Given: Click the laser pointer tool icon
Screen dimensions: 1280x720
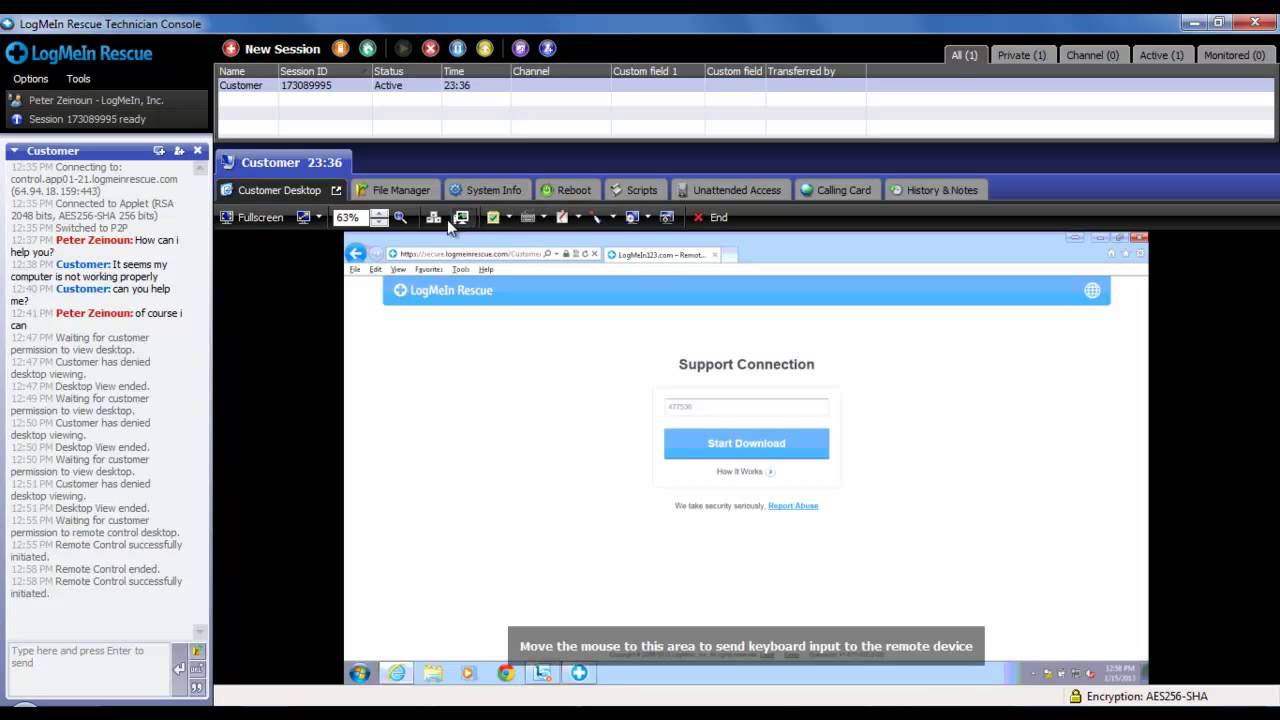Looking at the screenshot, I should point(596,217).
